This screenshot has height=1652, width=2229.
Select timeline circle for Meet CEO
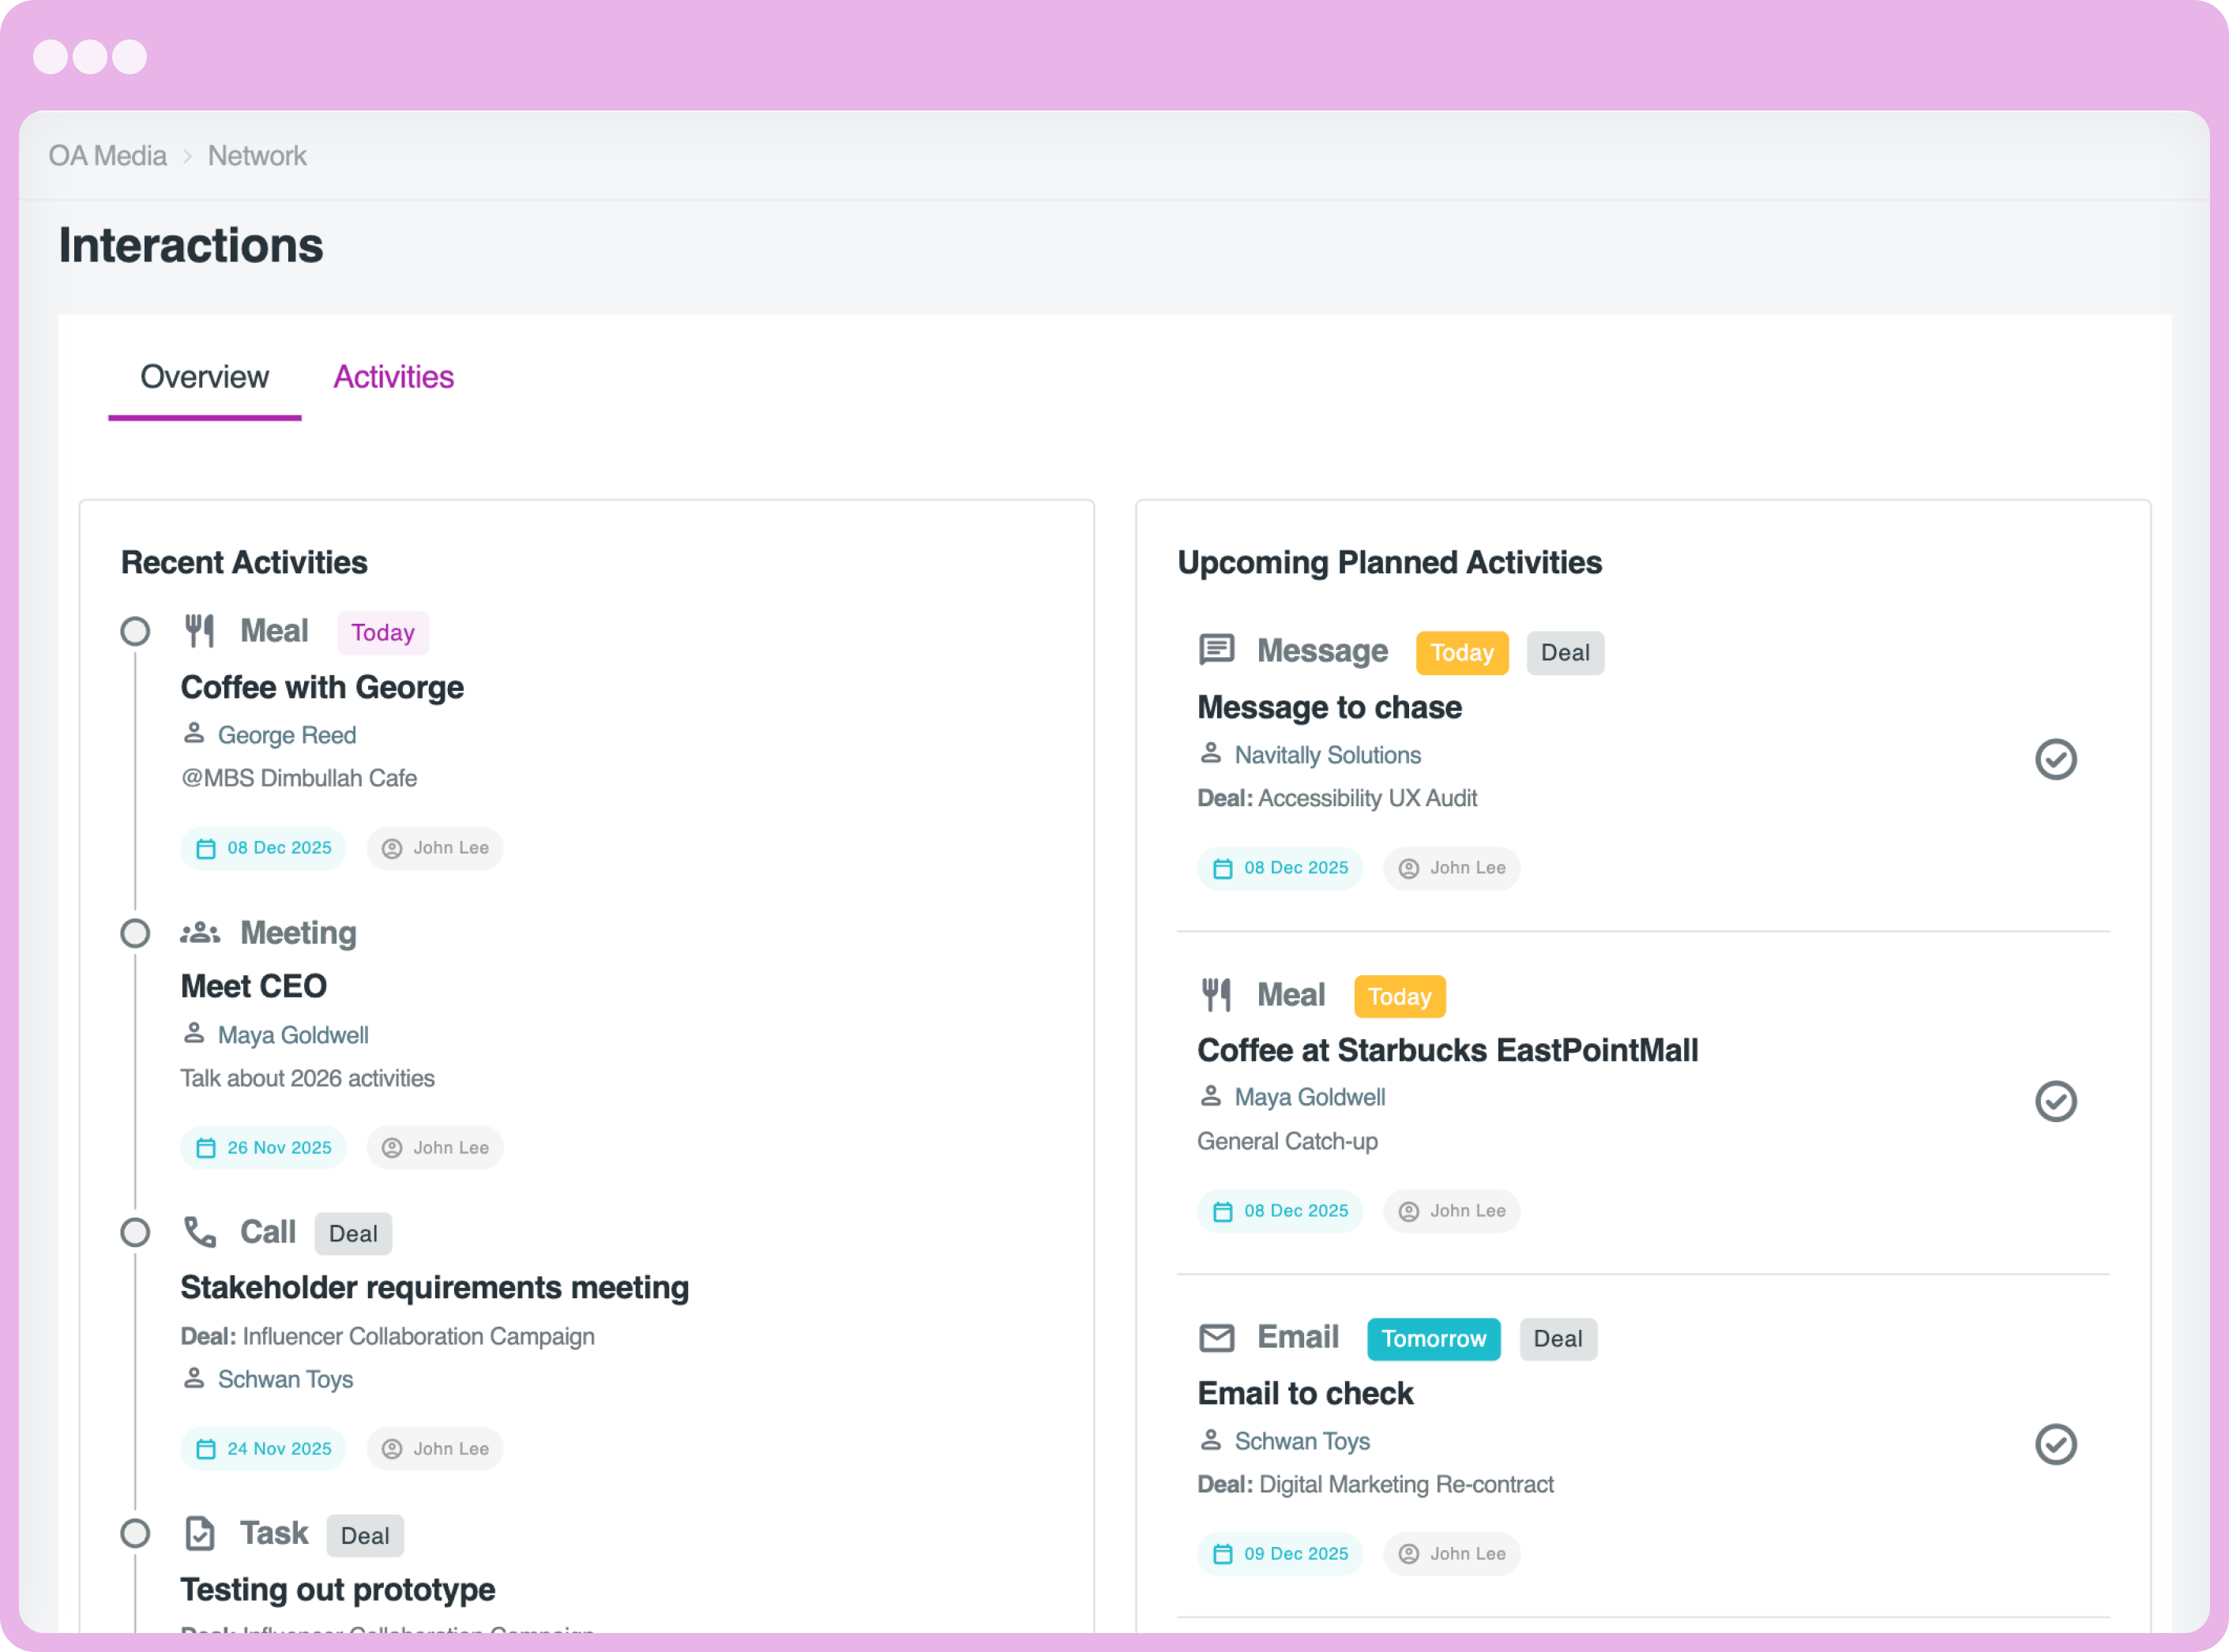coord(135,933)
